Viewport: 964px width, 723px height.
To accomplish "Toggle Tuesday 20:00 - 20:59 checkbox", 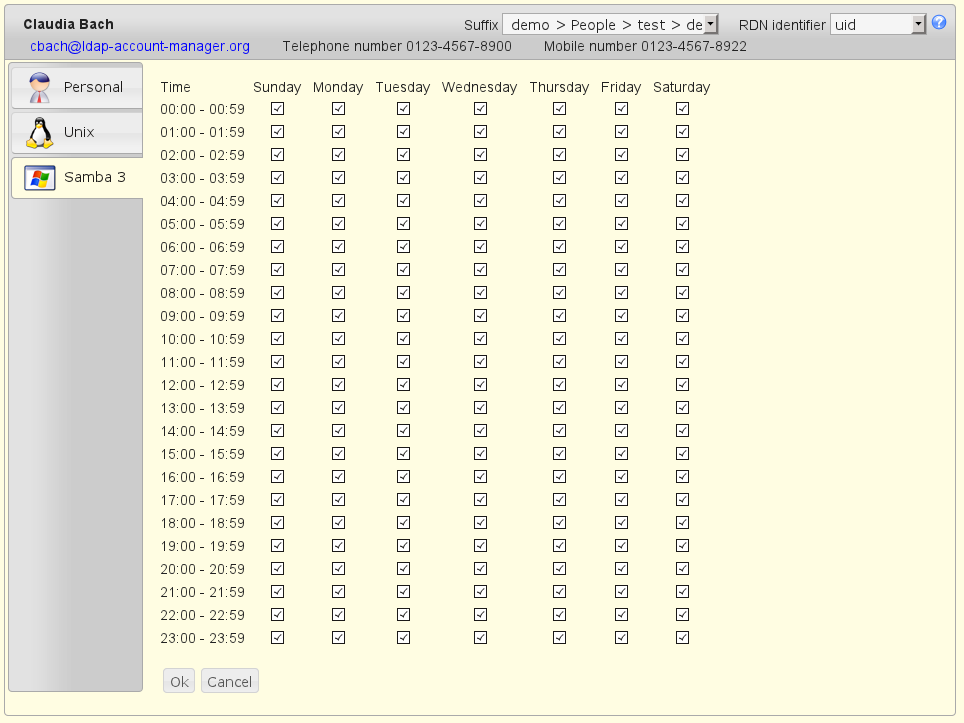I will click(x=403, y=569).
